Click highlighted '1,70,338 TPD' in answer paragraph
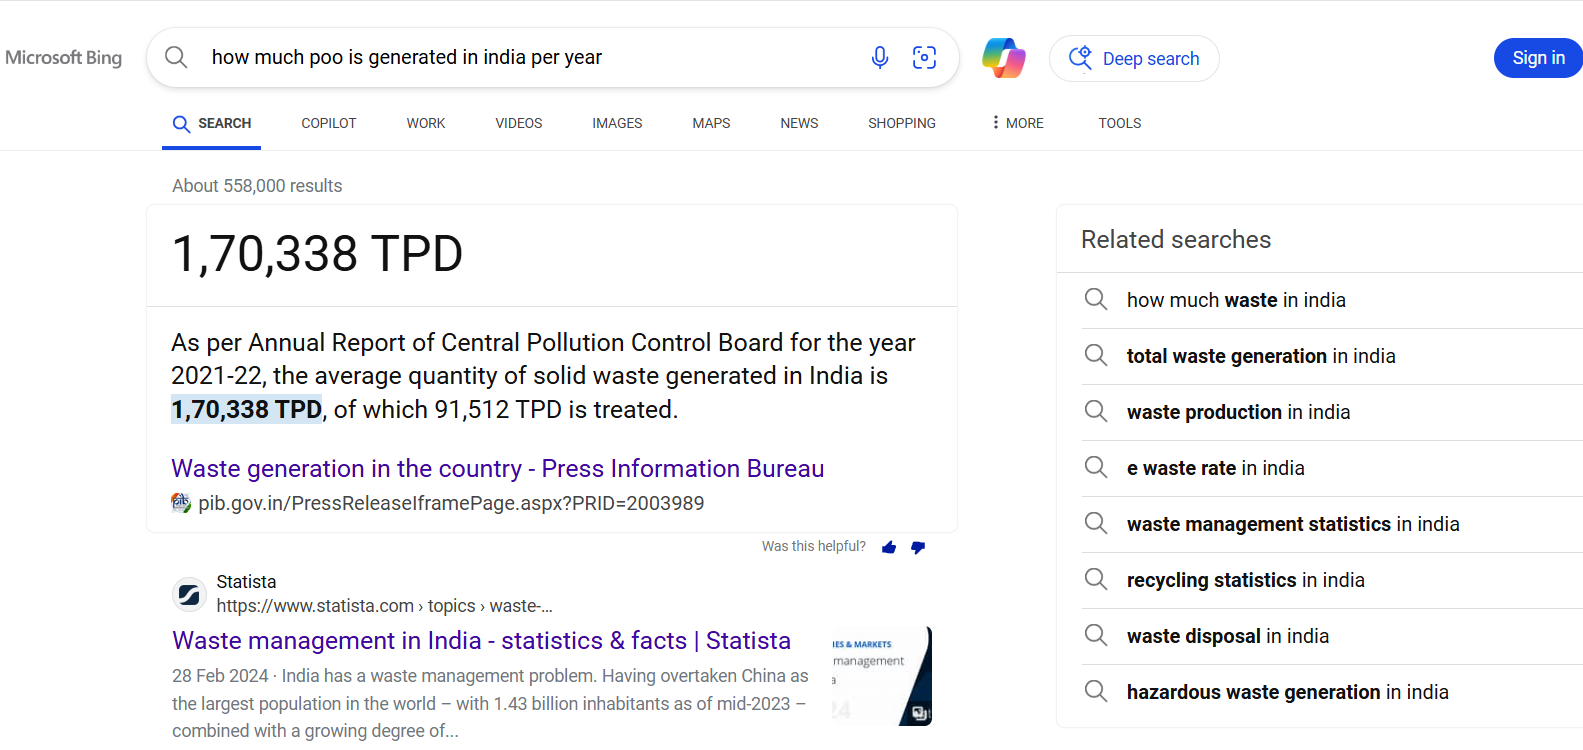Viewport: 1583px width, 750px height. 247,409
